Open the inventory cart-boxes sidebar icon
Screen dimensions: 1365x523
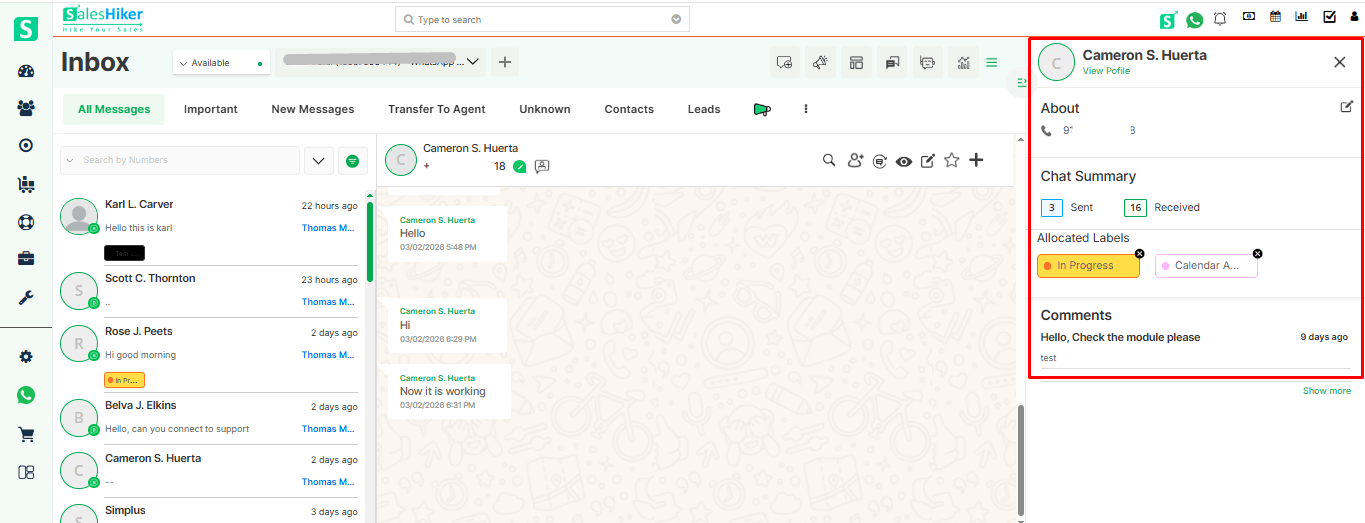pos(26,183)
